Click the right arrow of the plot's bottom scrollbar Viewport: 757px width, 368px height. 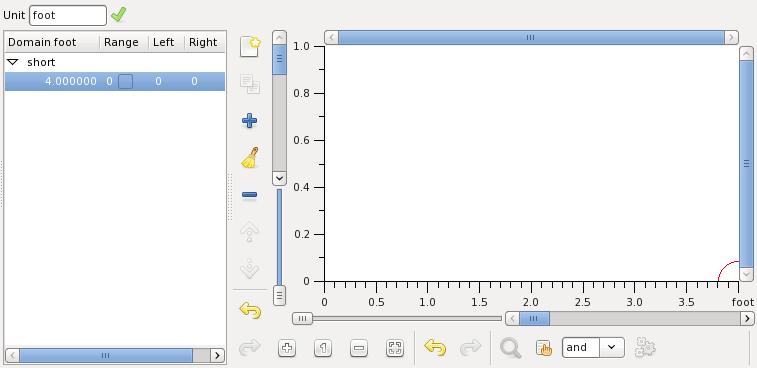point(747,318)
